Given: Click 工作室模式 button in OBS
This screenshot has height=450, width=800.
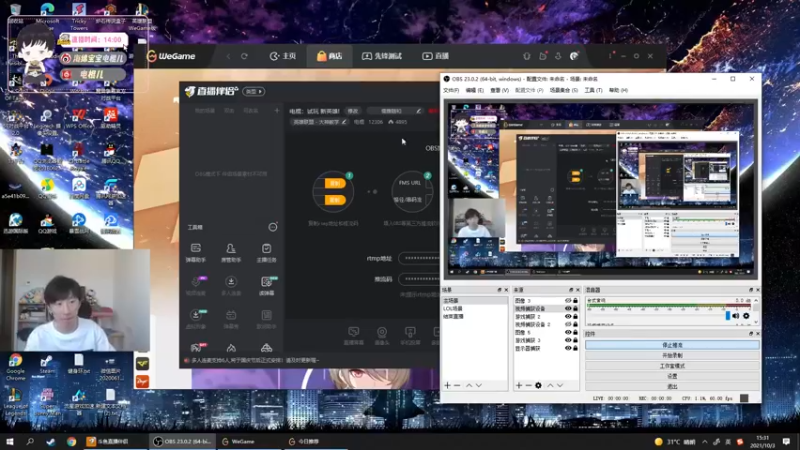Looking at the screenshot, I should (672, 366).
